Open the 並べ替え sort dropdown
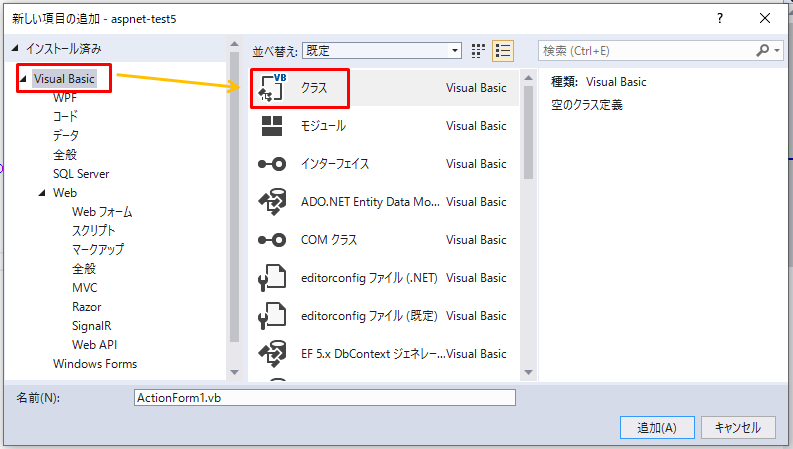This screenshot has width=793, height=449. (x=382, y=51)
